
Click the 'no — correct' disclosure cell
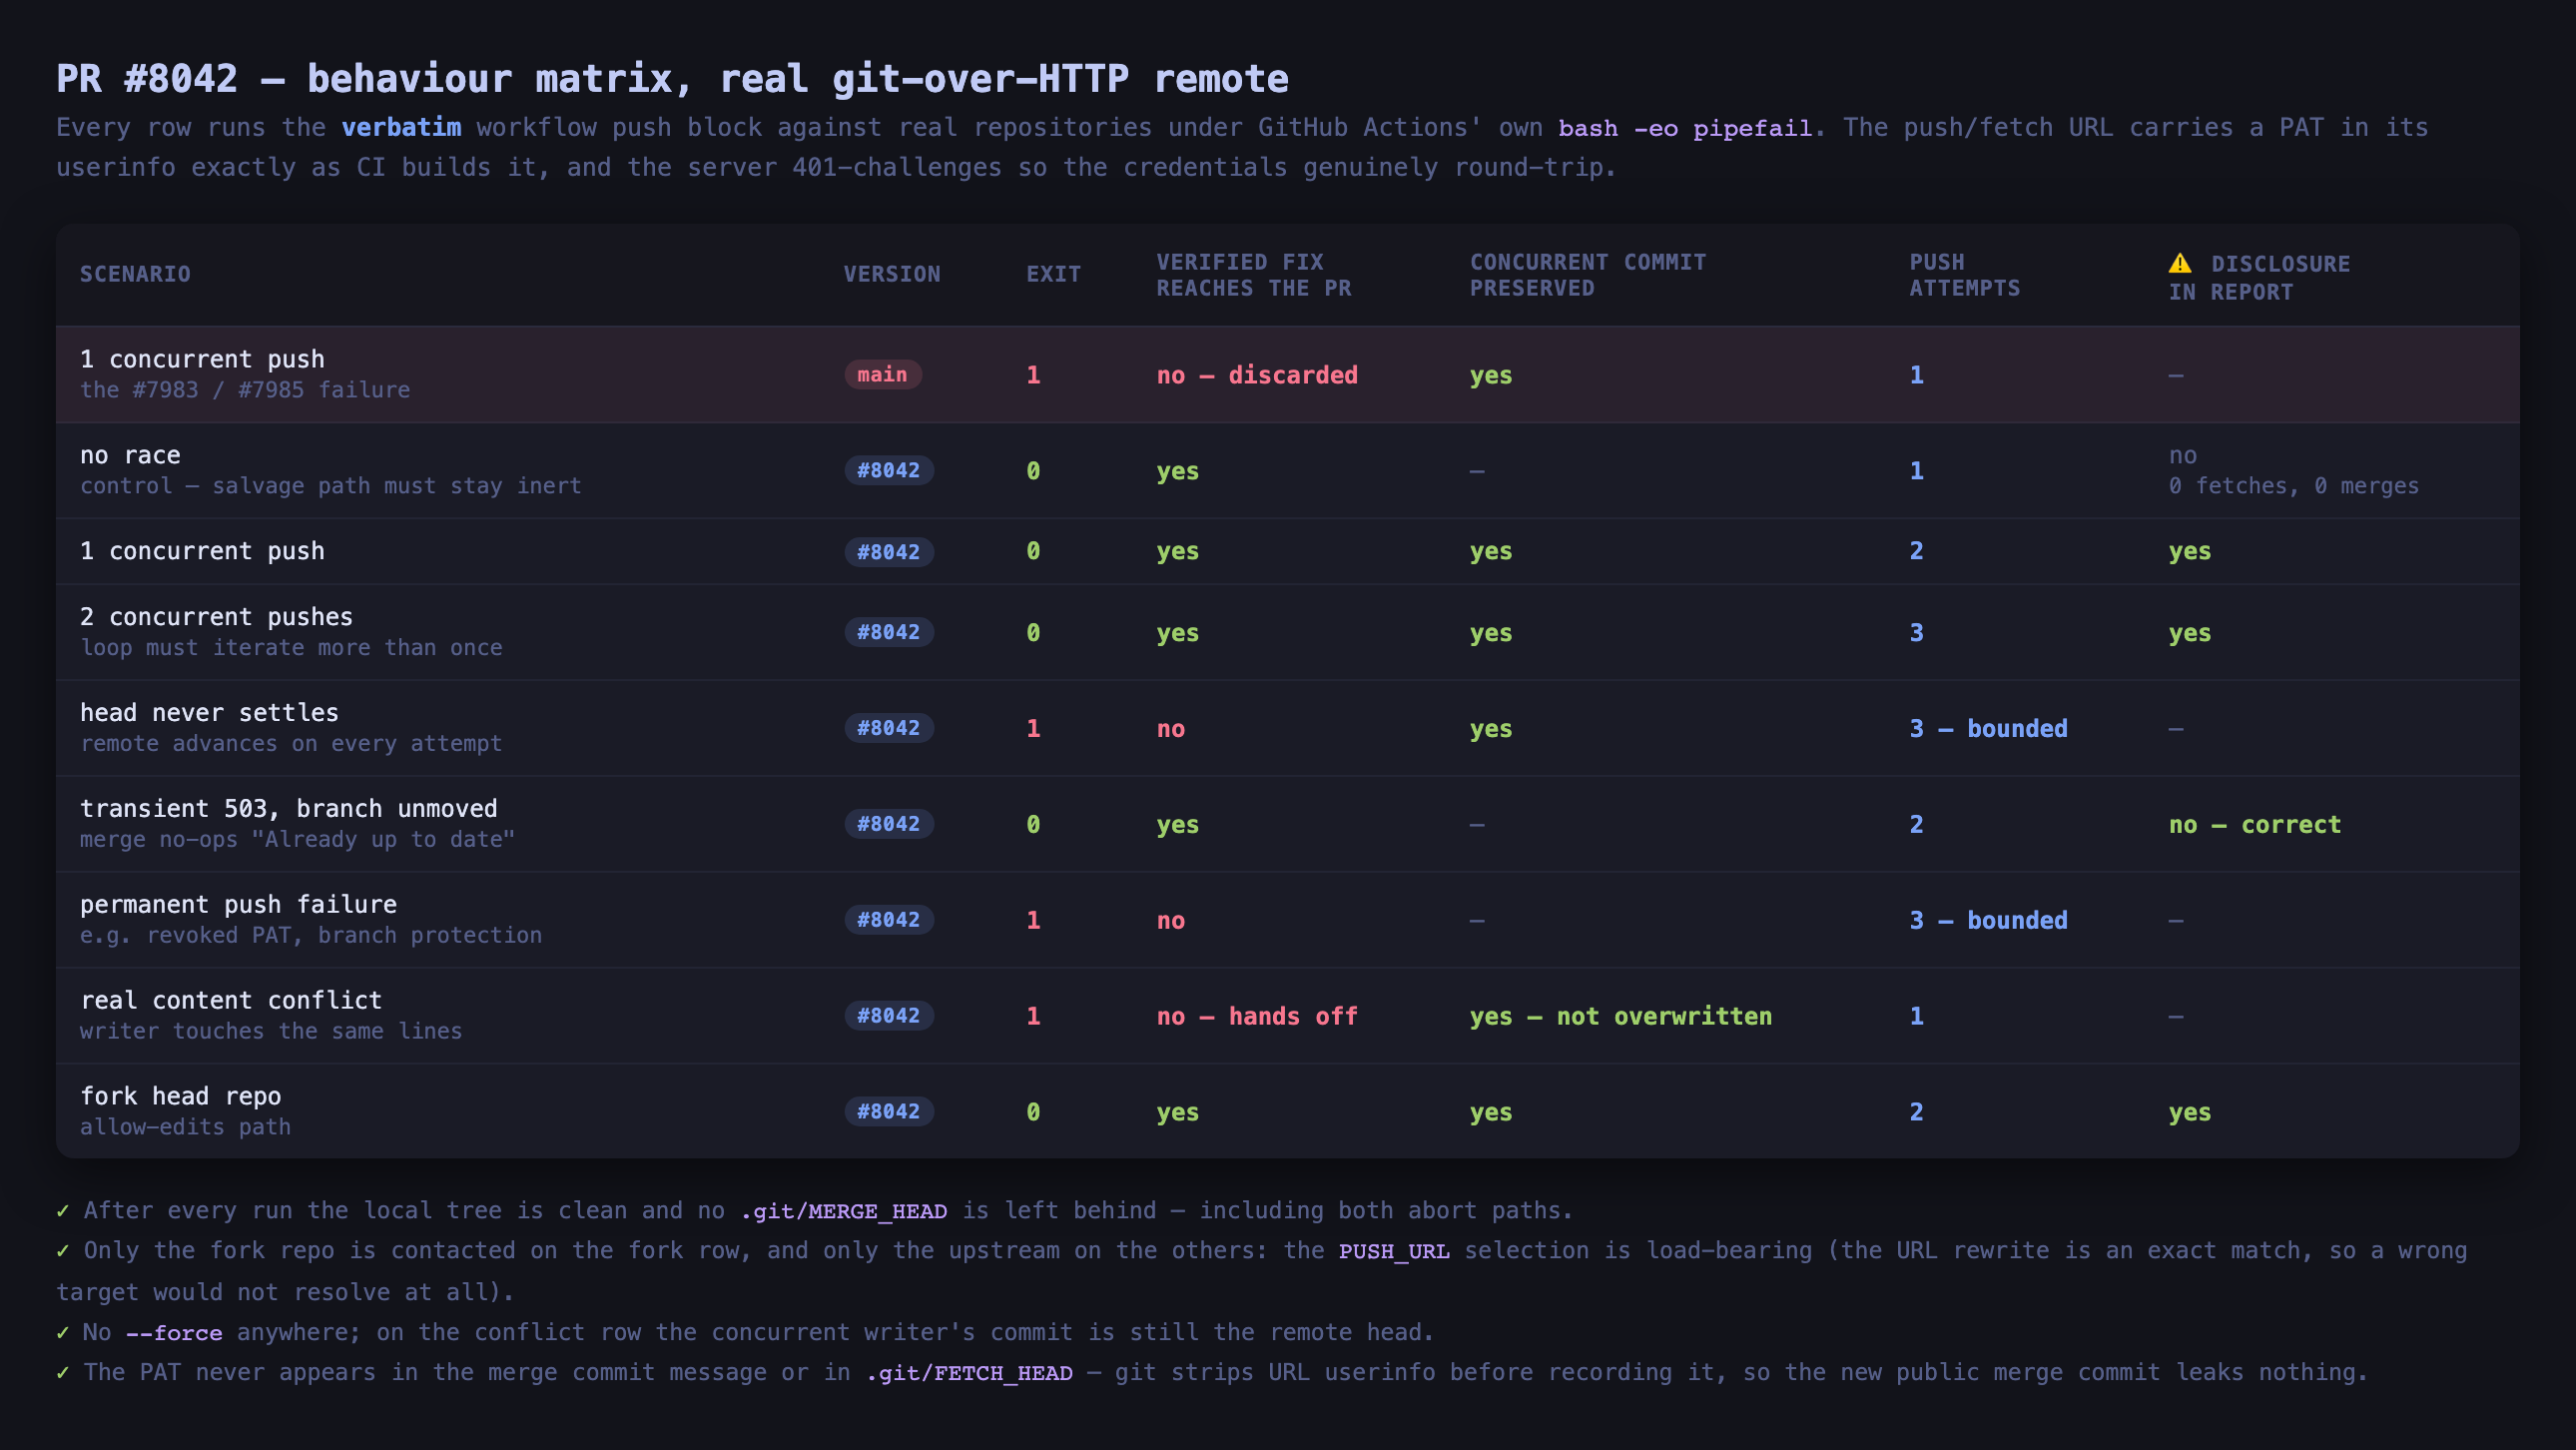coord(2255,825)
